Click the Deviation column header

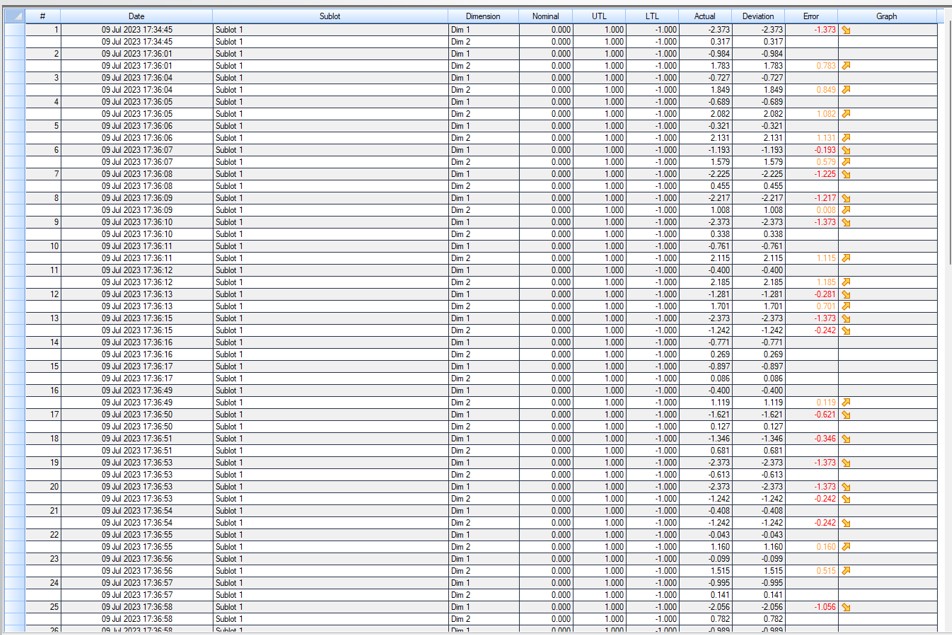point(758,16)
